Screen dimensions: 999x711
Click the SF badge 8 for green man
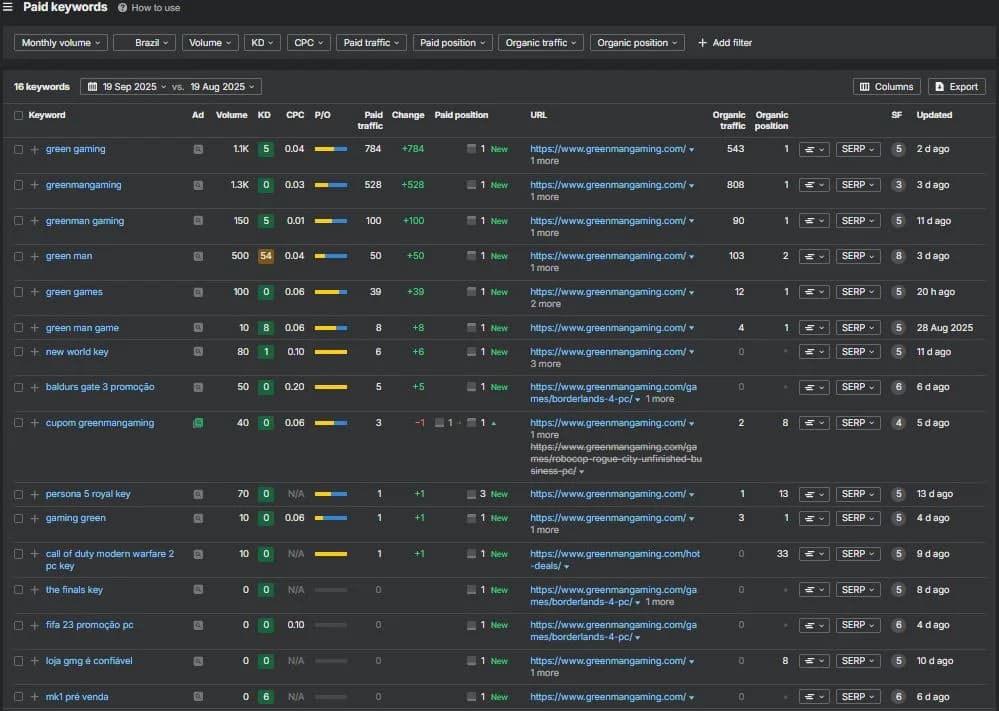click(x=898, y=256)
